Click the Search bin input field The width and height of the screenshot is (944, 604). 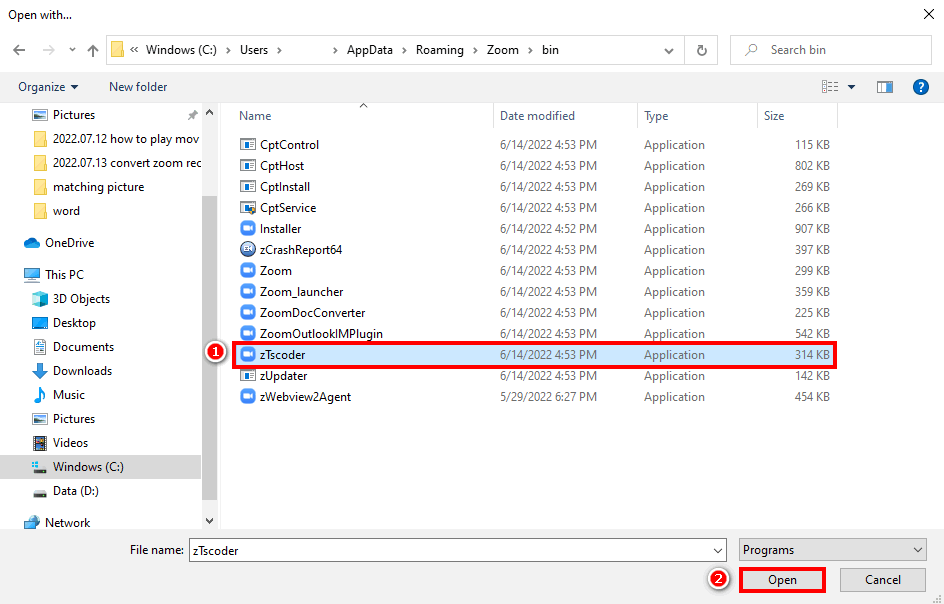[840, 50]
